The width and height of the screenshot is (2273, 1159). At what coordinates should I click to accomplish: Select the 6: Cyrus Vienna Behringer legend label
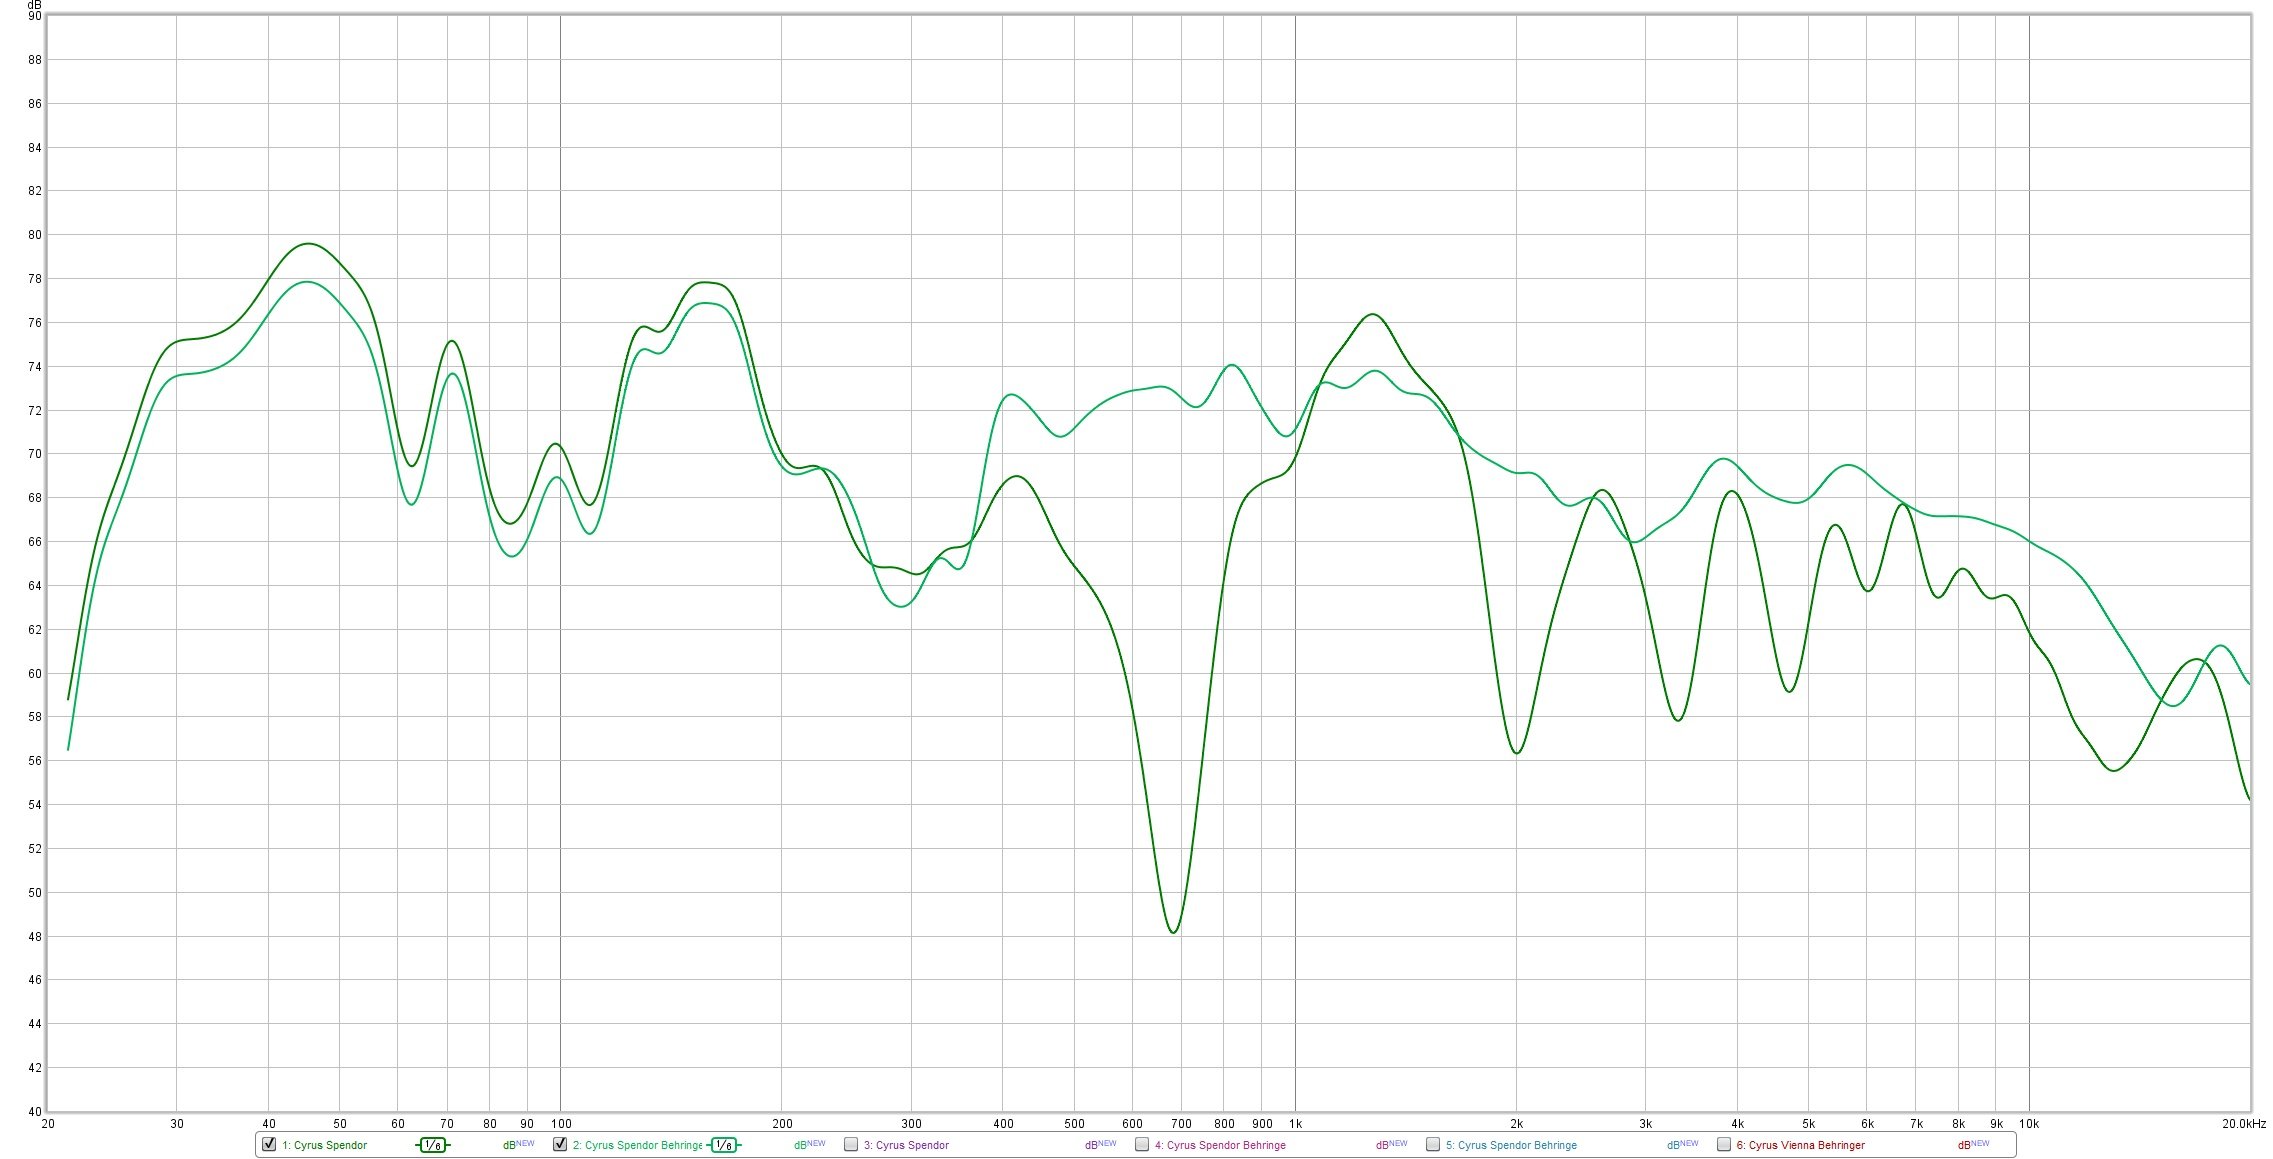tap(1801, 1145)
